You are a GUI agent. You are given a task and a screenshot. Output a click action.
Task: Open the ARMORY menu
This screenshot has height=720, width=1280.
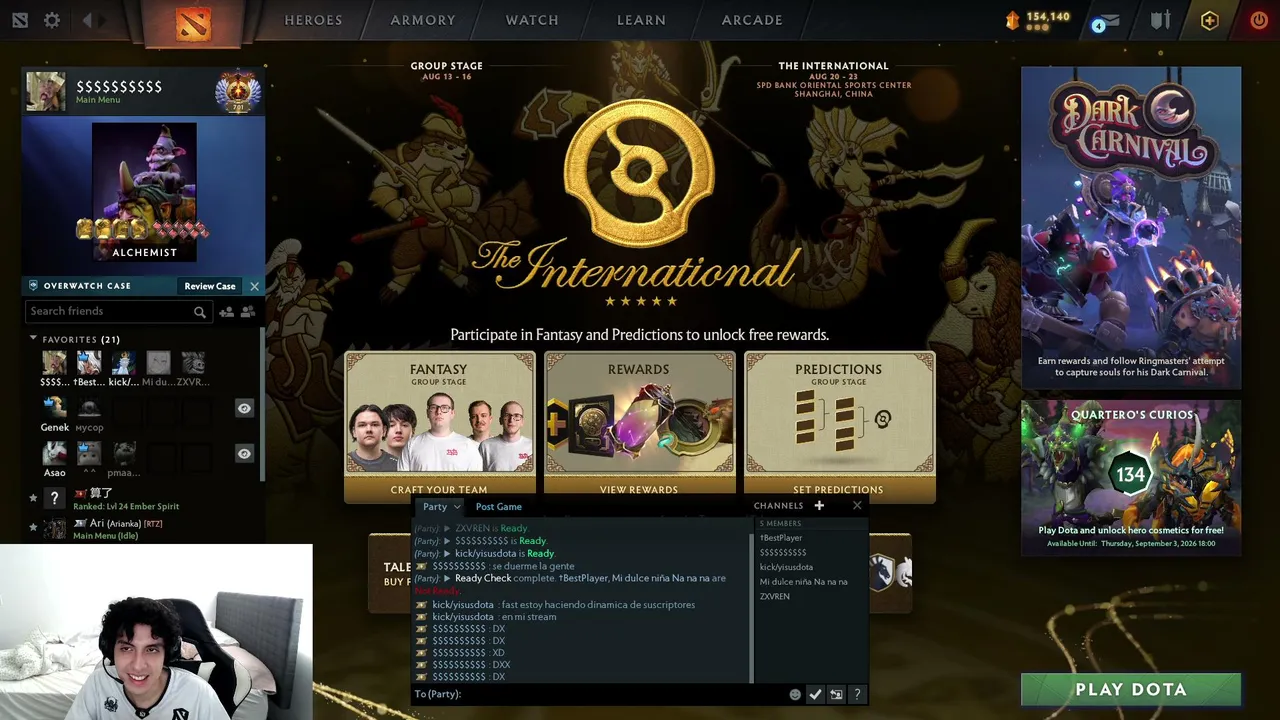423,20
